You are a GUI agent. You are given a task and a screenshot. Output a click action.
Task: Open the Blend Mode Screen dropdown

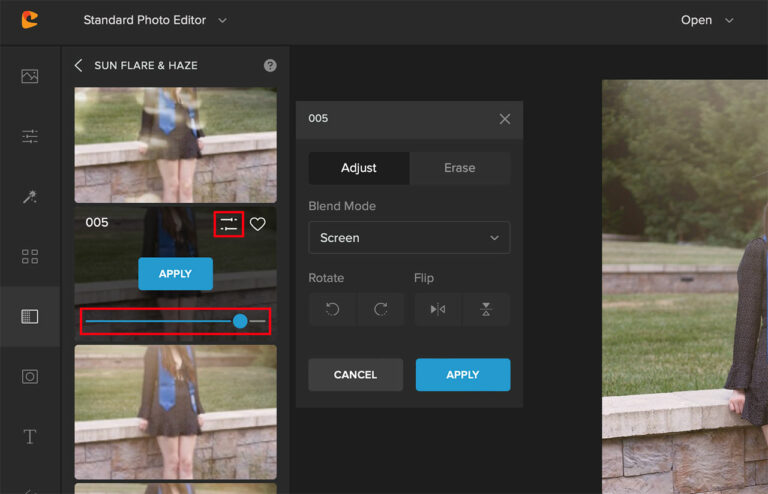[409, 237]
